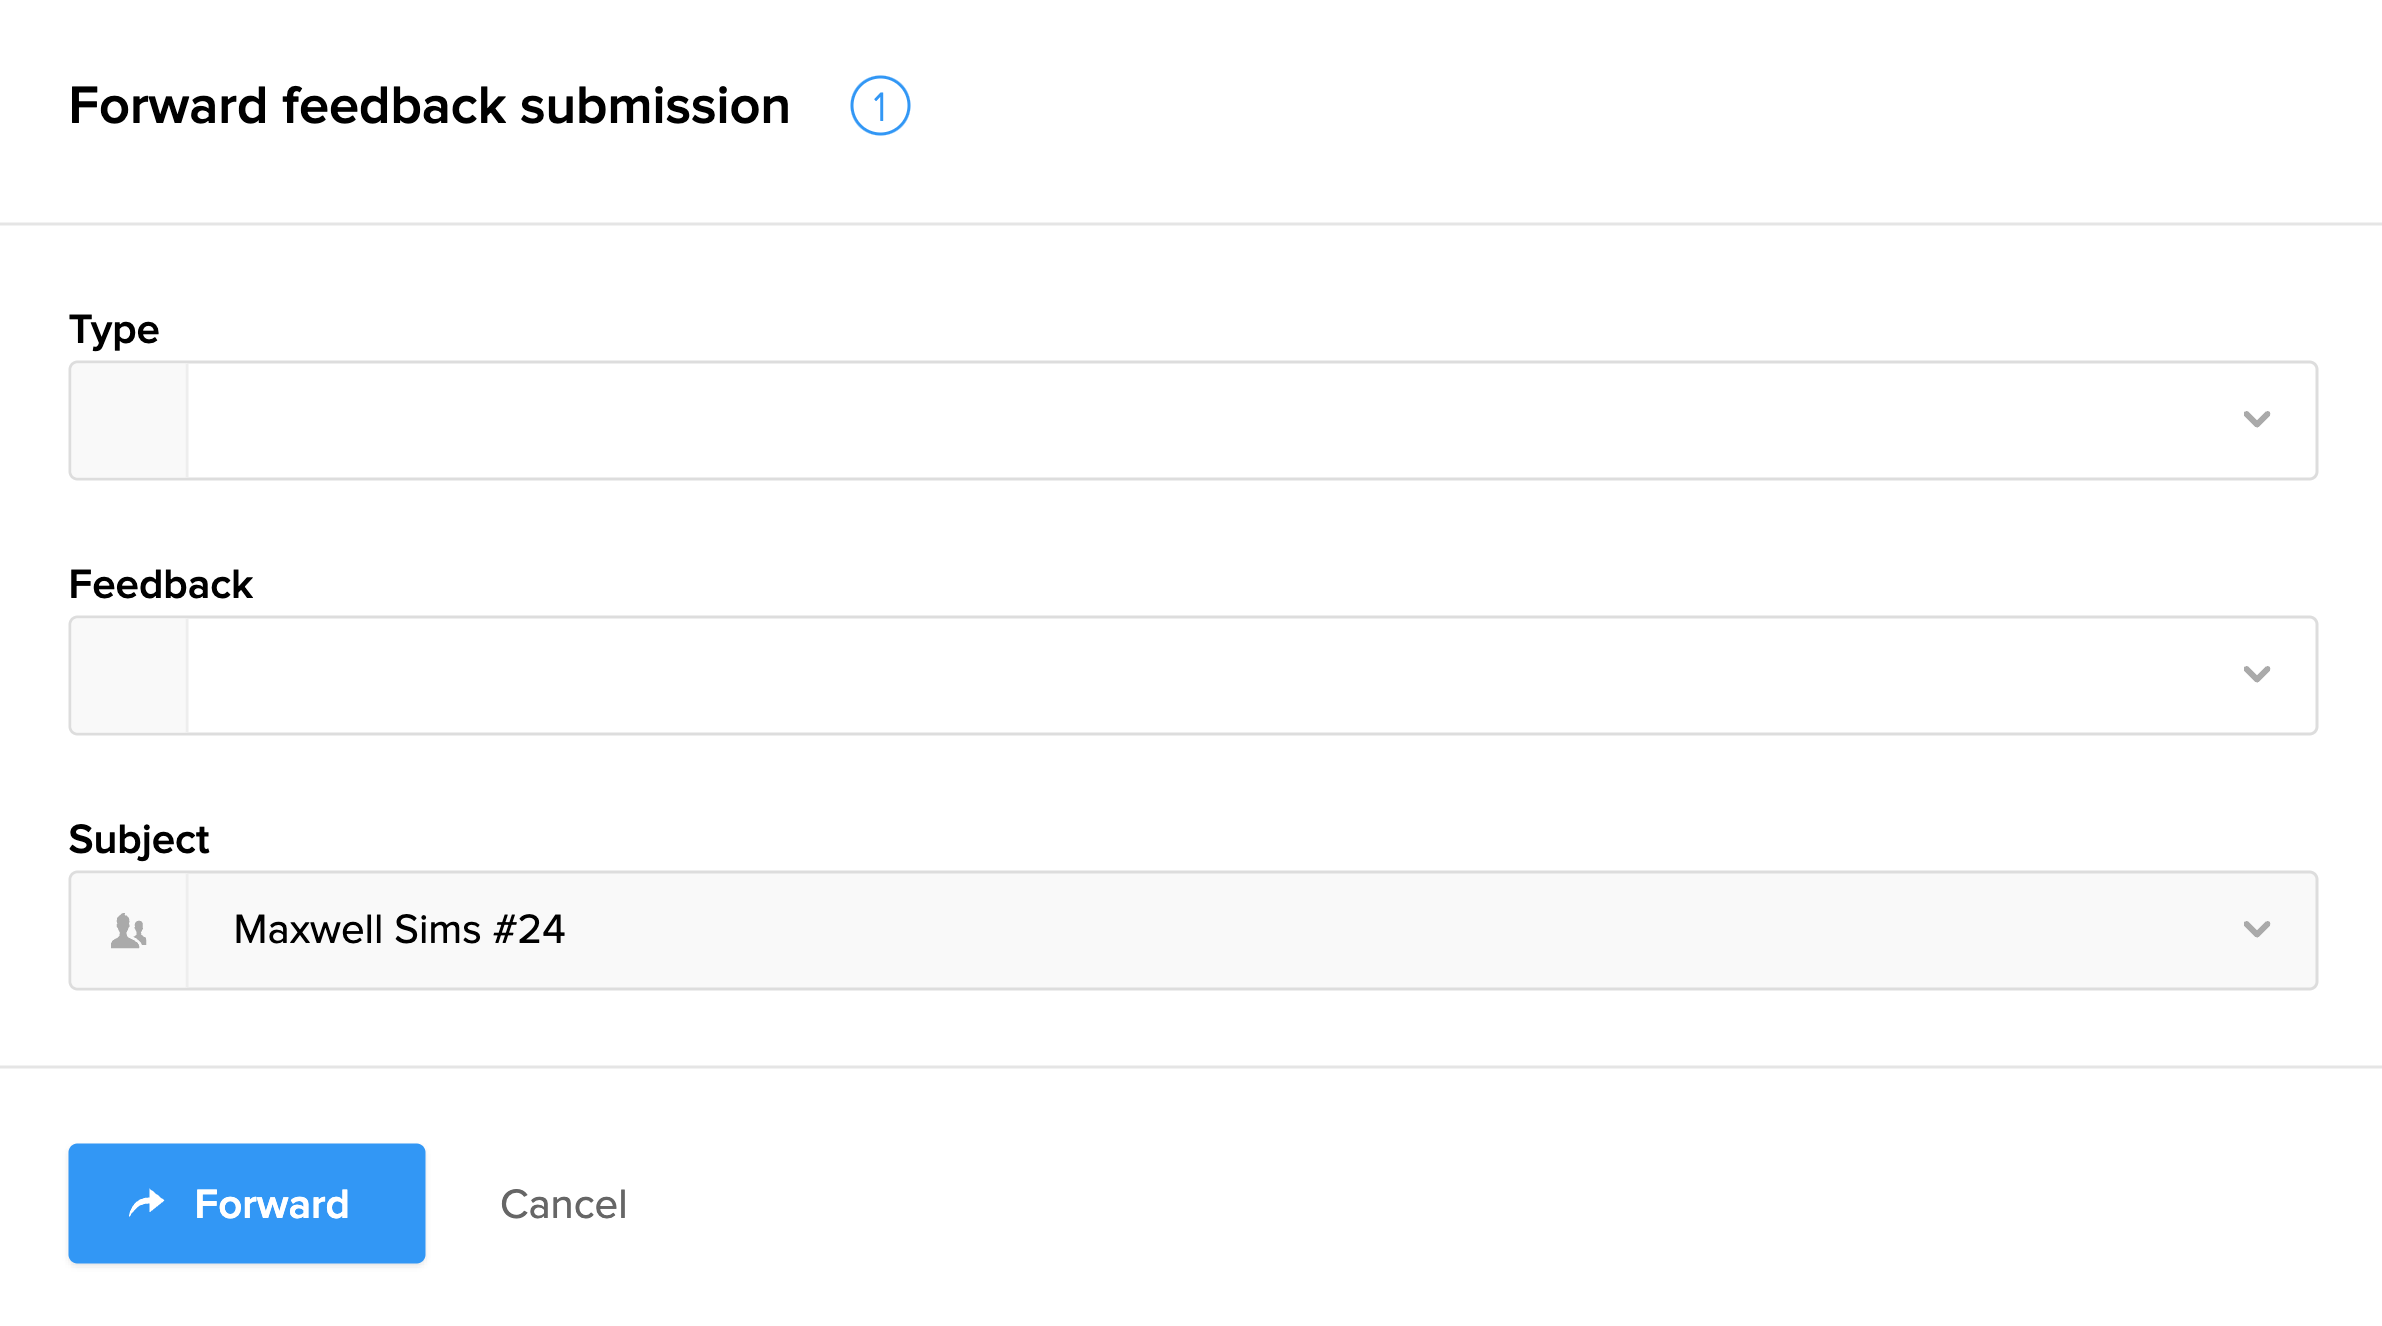Screen dimensions: 2382x1326
Task: Click the people icon in Subject field
Action: click(x=129, y=931)
